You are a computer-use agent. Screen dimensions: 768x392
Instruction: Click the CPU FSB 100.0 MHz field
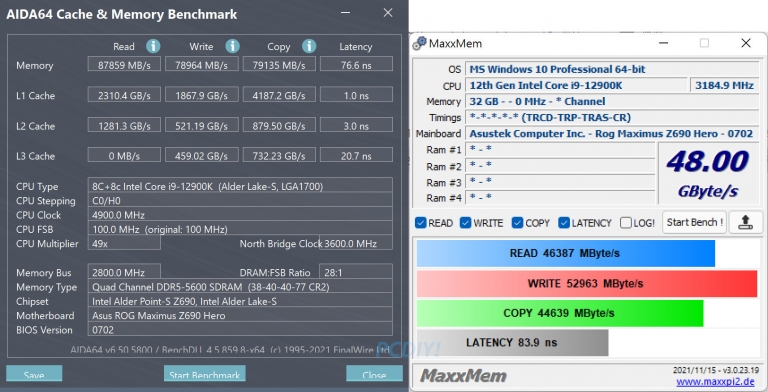pyautogui.click(x=240, y=228)
